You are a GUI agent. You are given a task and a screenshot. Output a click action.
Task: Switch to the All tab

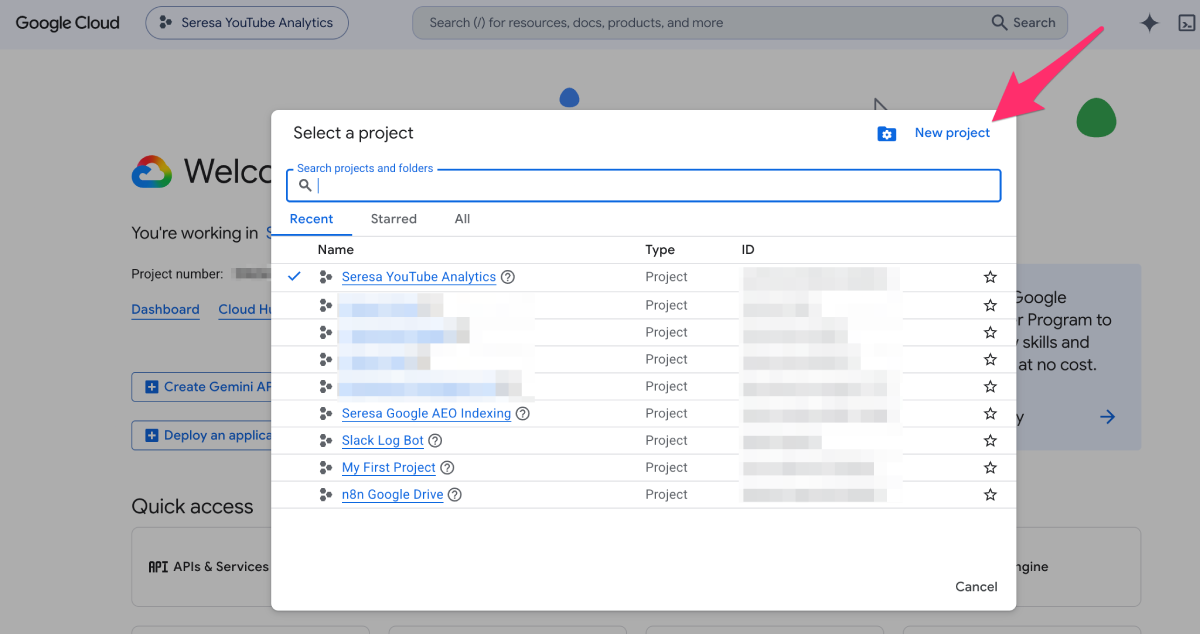coord(462,219)
